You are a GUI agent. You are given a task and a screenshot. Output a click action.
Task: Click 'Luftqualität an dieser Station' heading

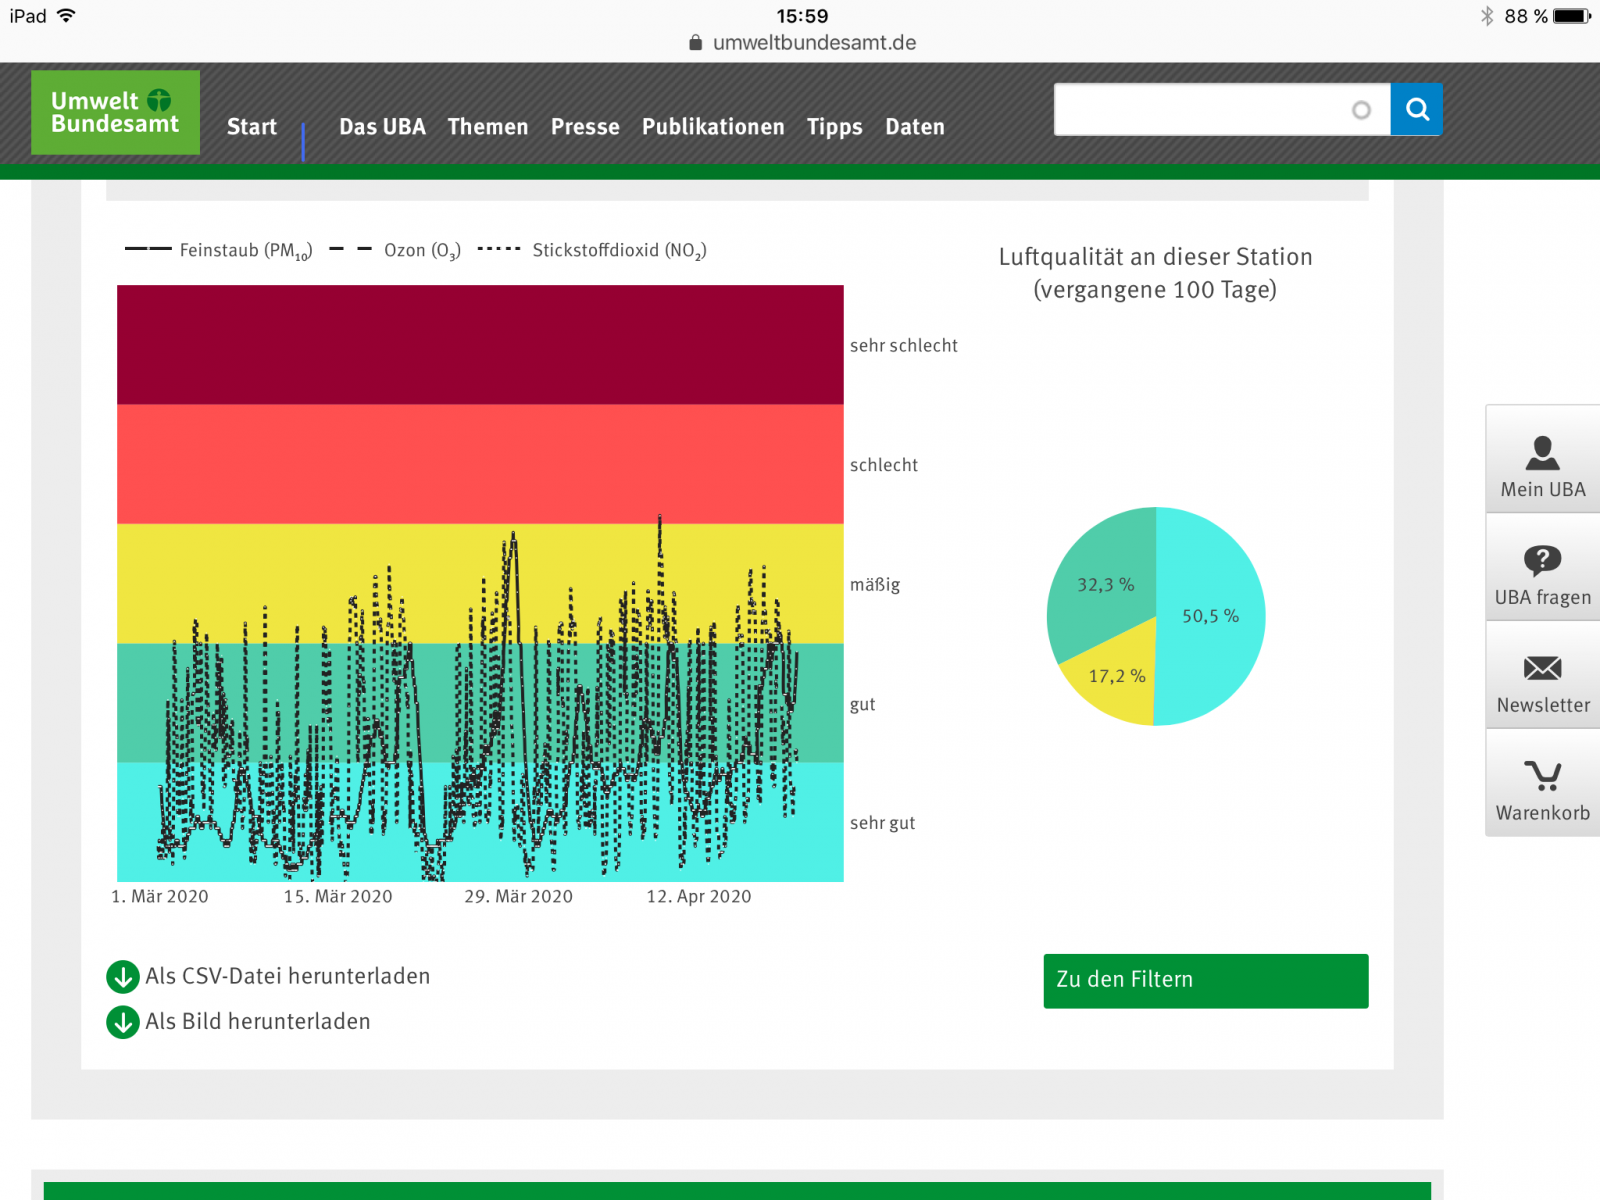pos(1155,257)
